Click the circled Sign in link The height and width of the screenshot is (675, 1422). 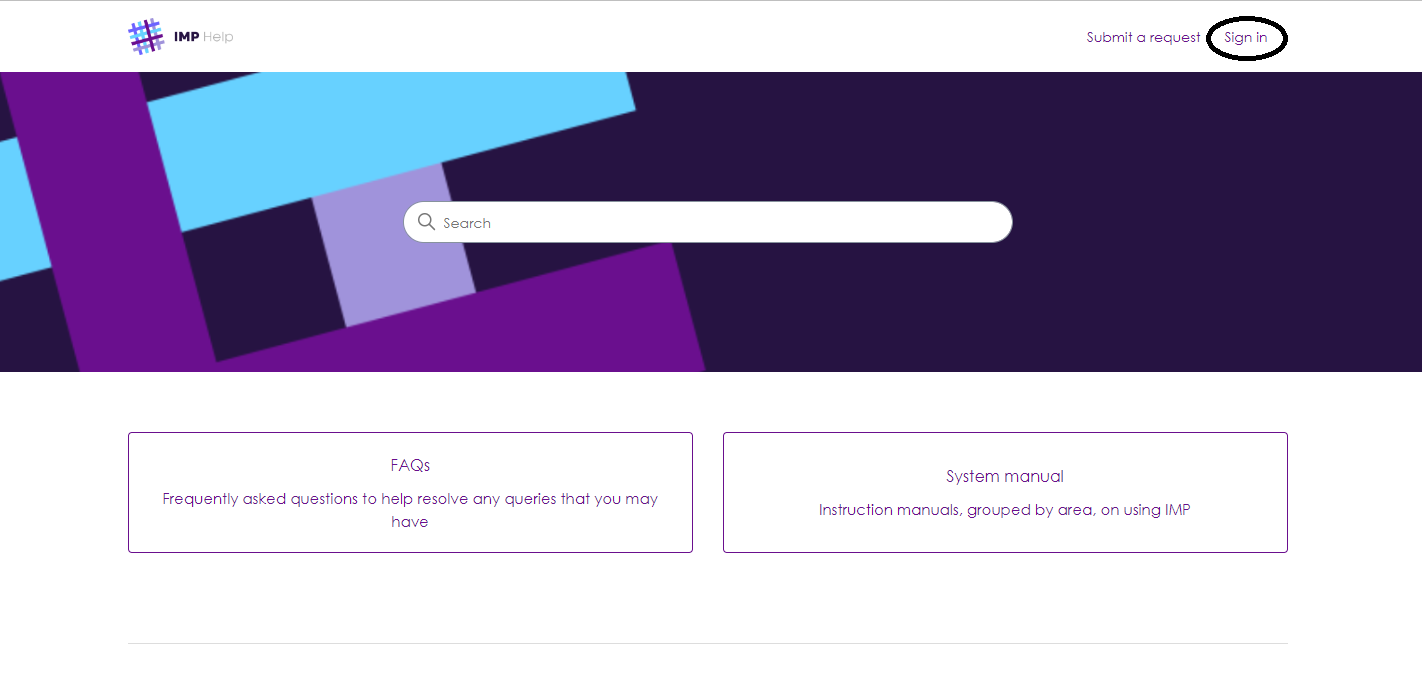click(1246, 37)
